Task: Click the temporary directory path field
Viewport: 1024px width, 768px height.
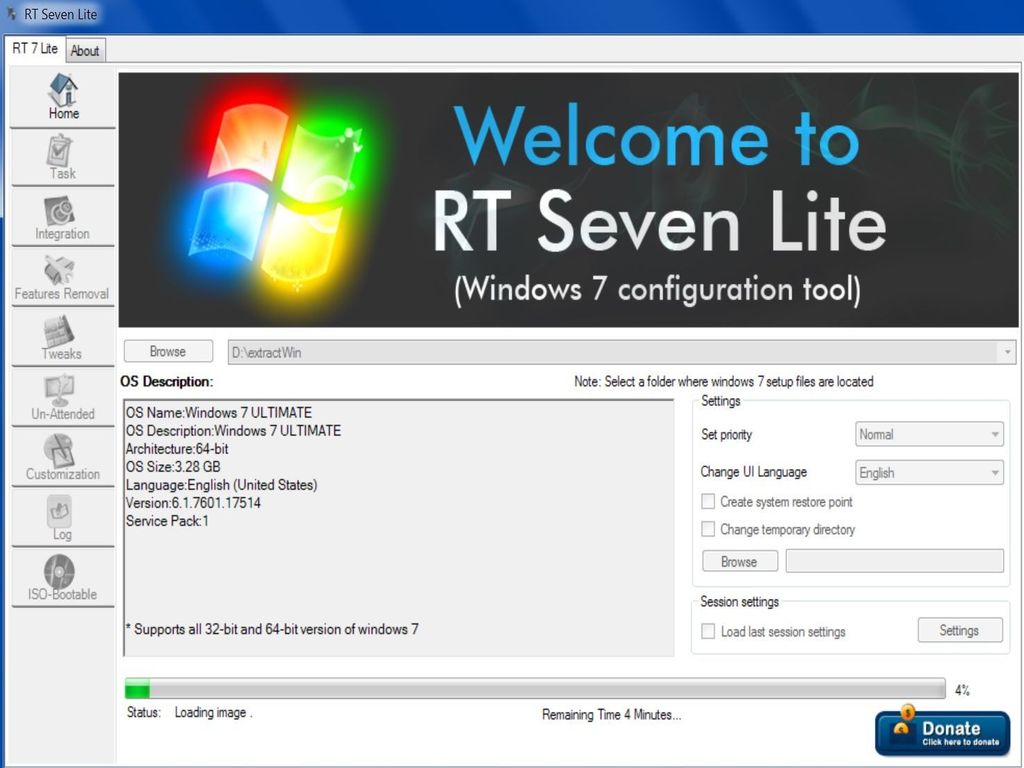Action: [x=894, y=561]
